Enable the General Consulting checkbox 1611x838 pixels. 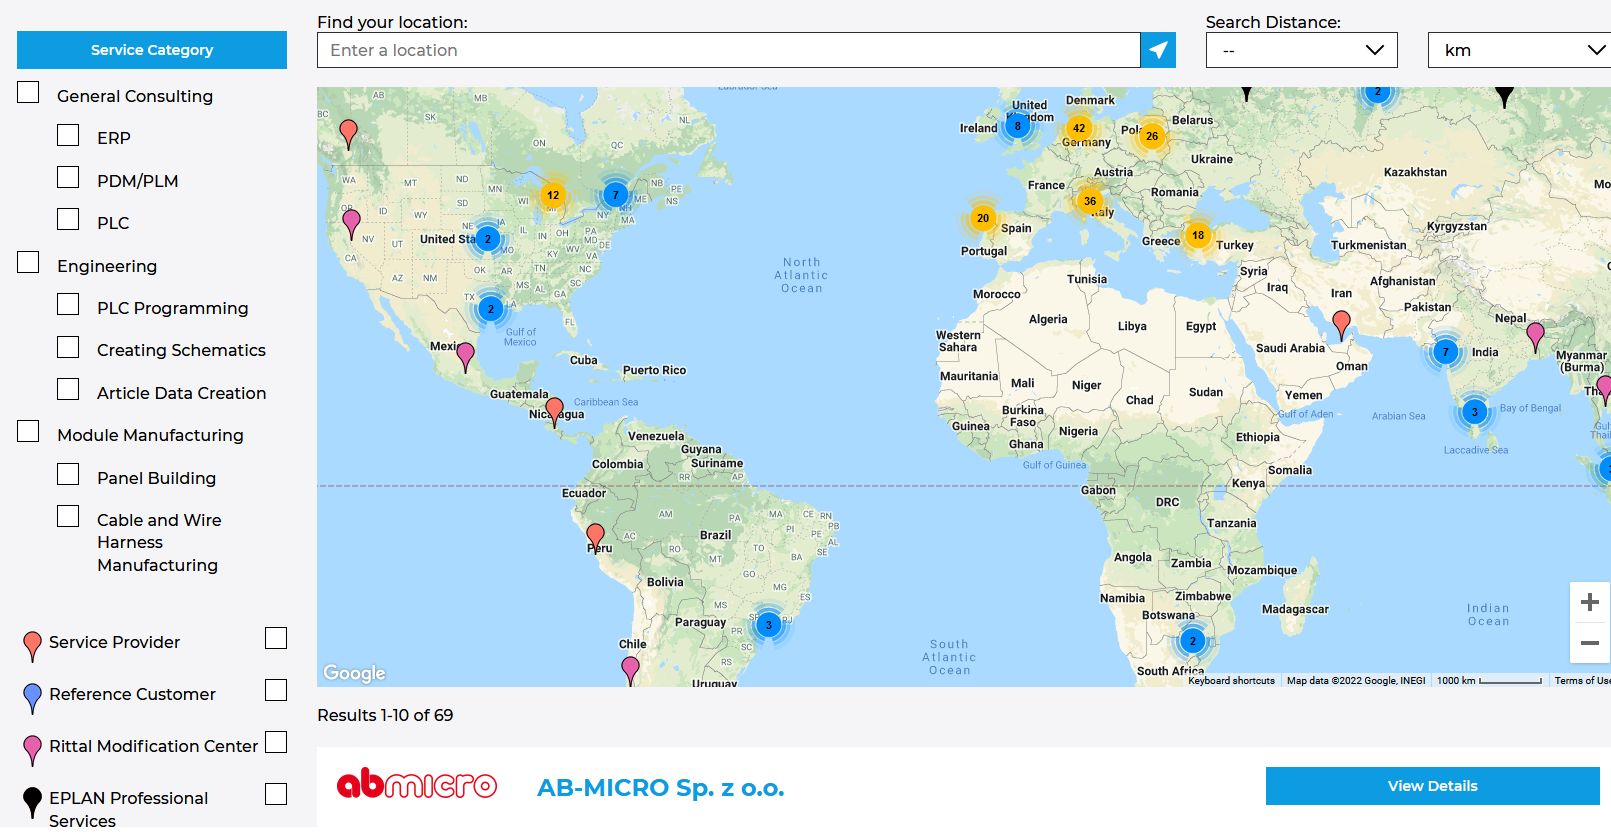[x=28, y=93]
